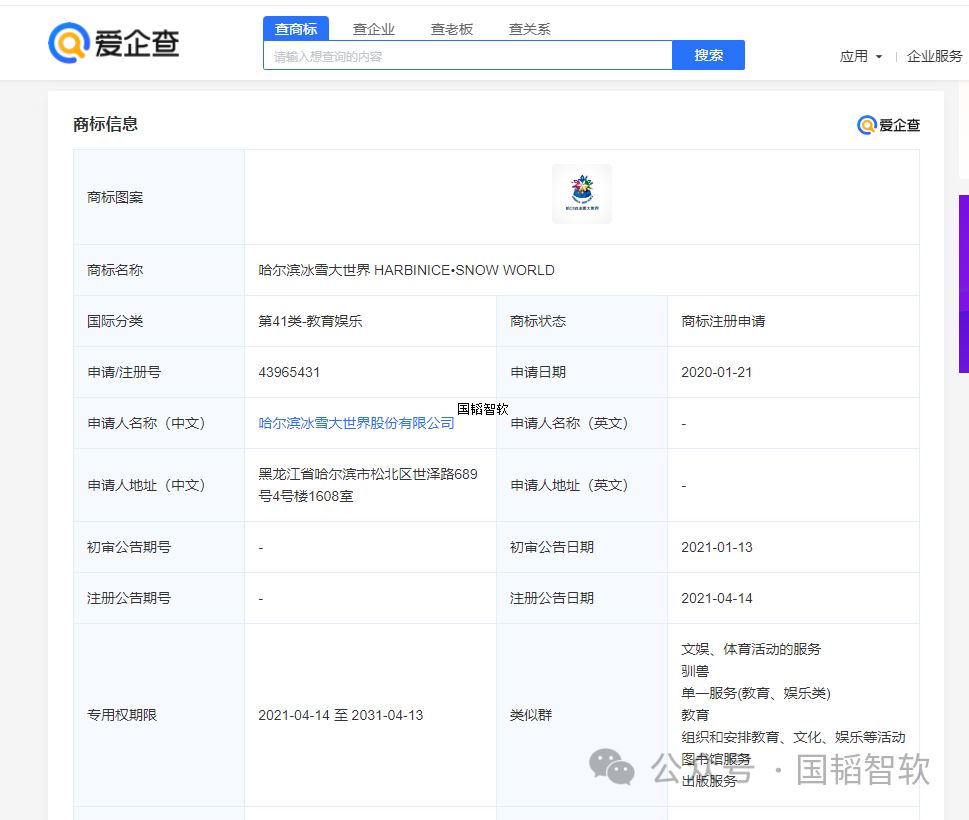Click the purple side panel on the right edge
This screenshot has height=820, width=969.
964,284
